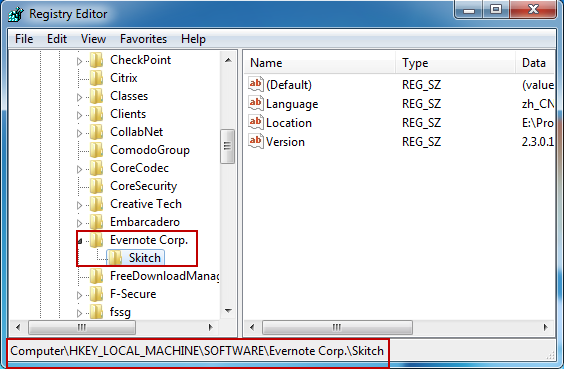Sort values by Type column header
The width and height of the screenshot is (564, 369).
pos(455,63)
